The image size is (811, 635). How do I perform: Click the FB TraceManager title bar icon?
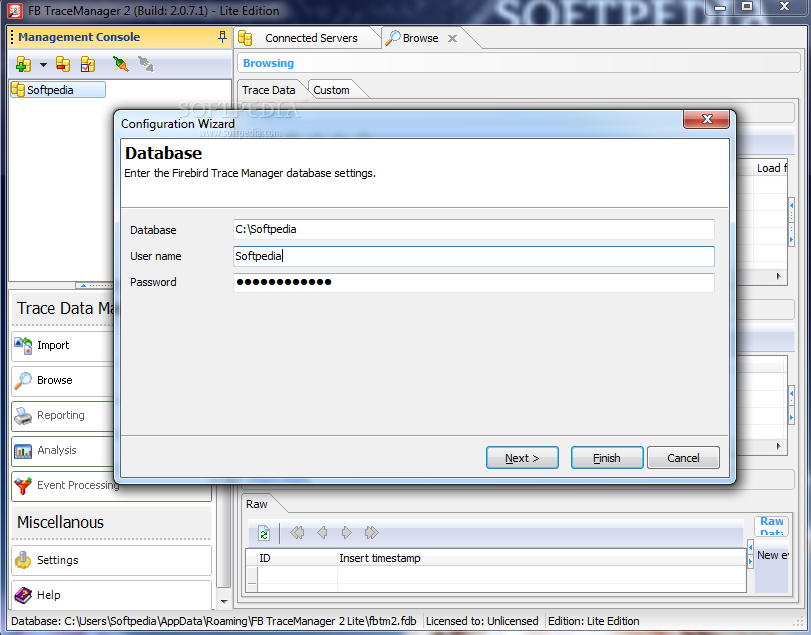point(14,11)
